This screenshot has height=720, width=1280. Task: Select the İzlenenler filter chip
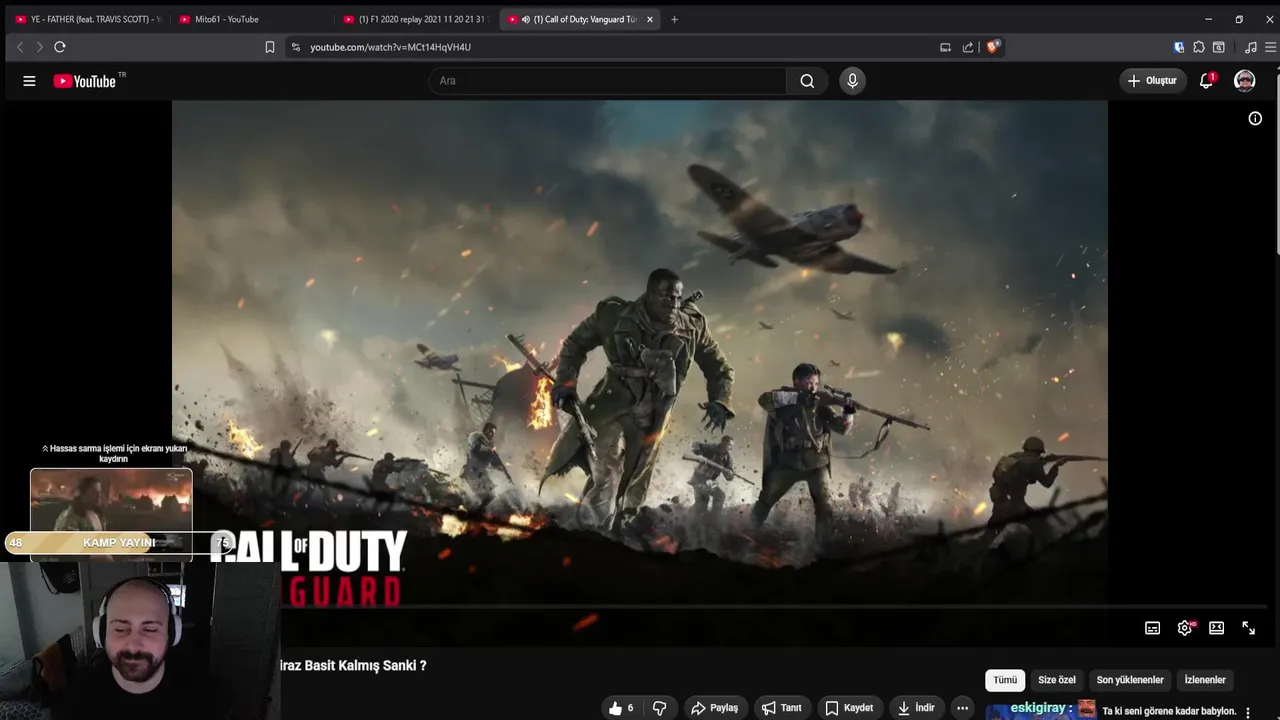tap(1205, 680)
